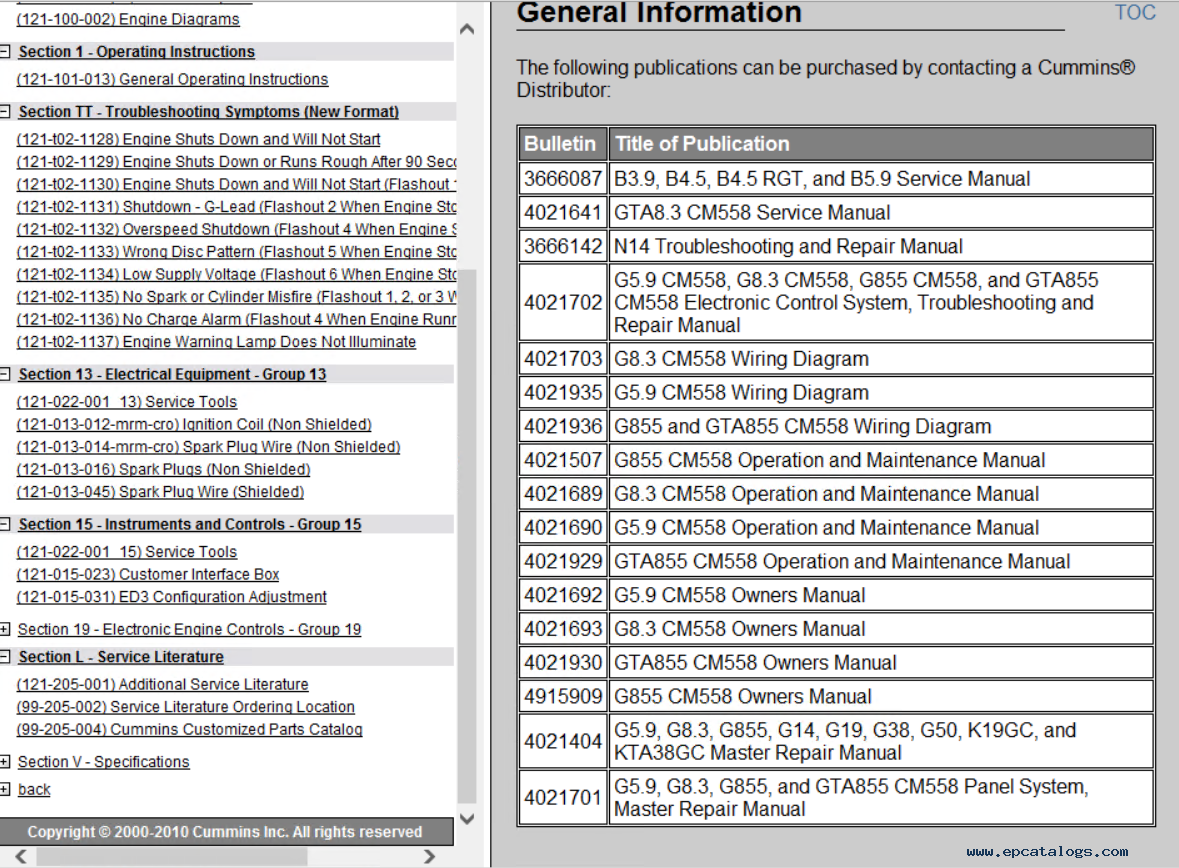Open Engine Shuts Down and Will Not Start (1128)
1179x868 pixels.
pos(199,139)
